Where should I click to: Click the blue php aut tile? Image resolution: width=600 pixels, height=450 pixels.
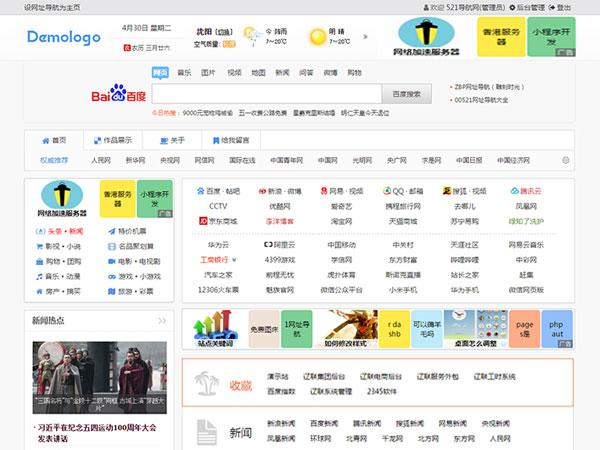(557, 329)
